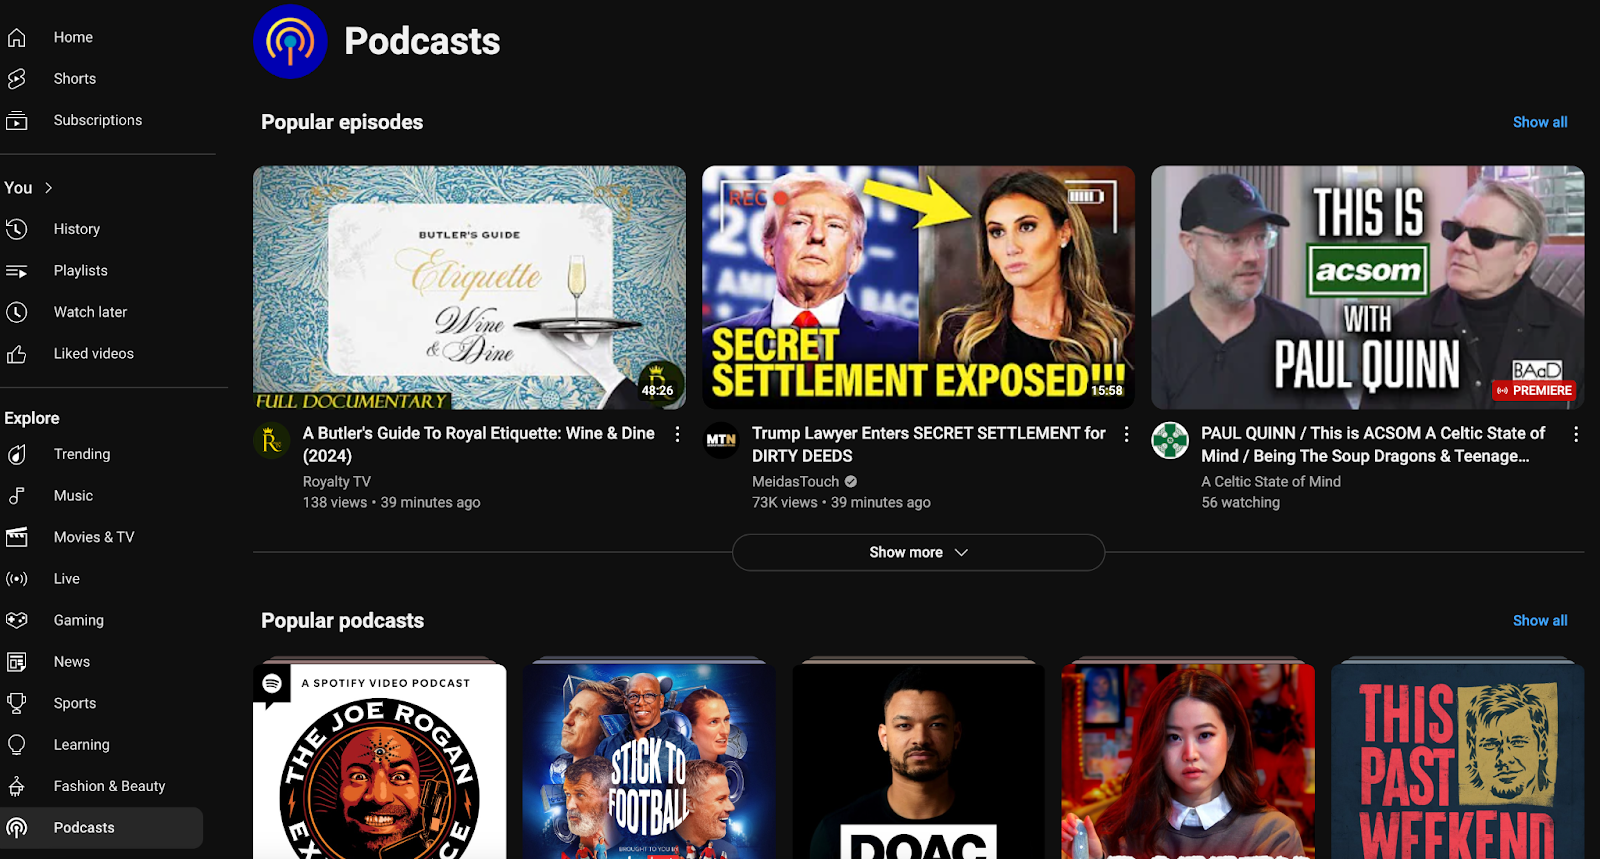Click the '56 watching' text
The height and width of the screenshot is (859, 1600).
(x=1240, y=503)
